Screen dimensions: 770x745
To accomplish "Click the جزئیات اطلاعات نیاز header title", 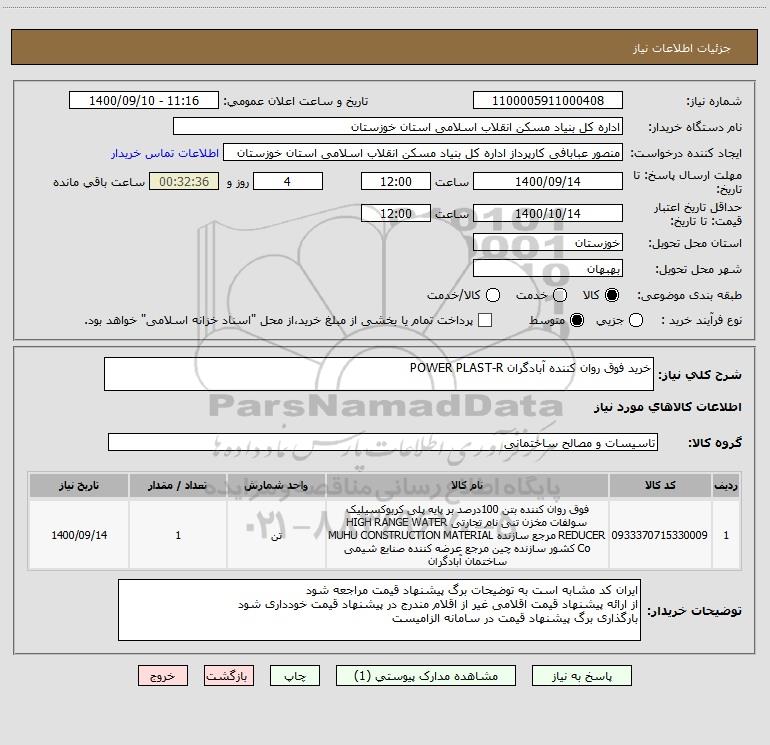I will tap(682, 48).
